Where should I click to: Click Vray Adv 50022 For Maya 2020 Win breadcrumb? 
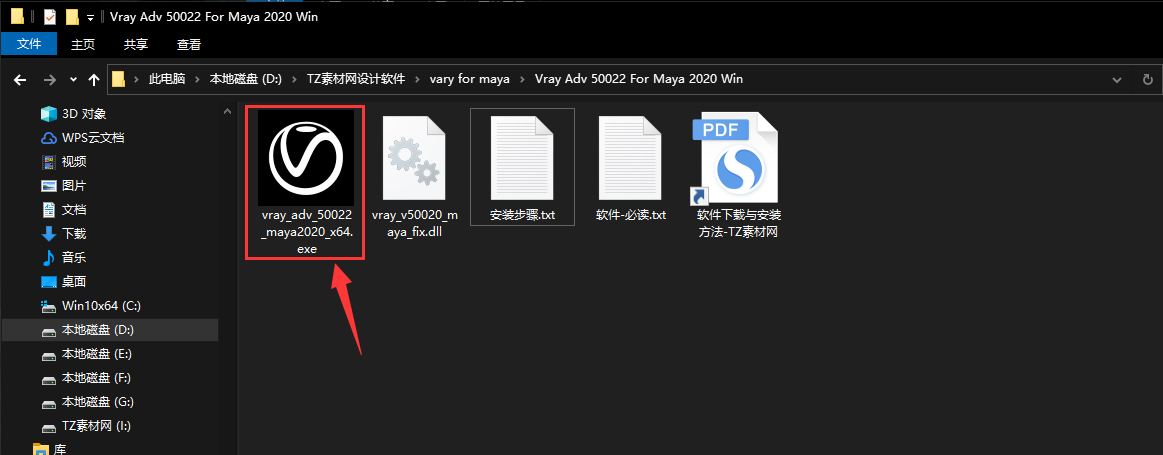click(639, 79)
